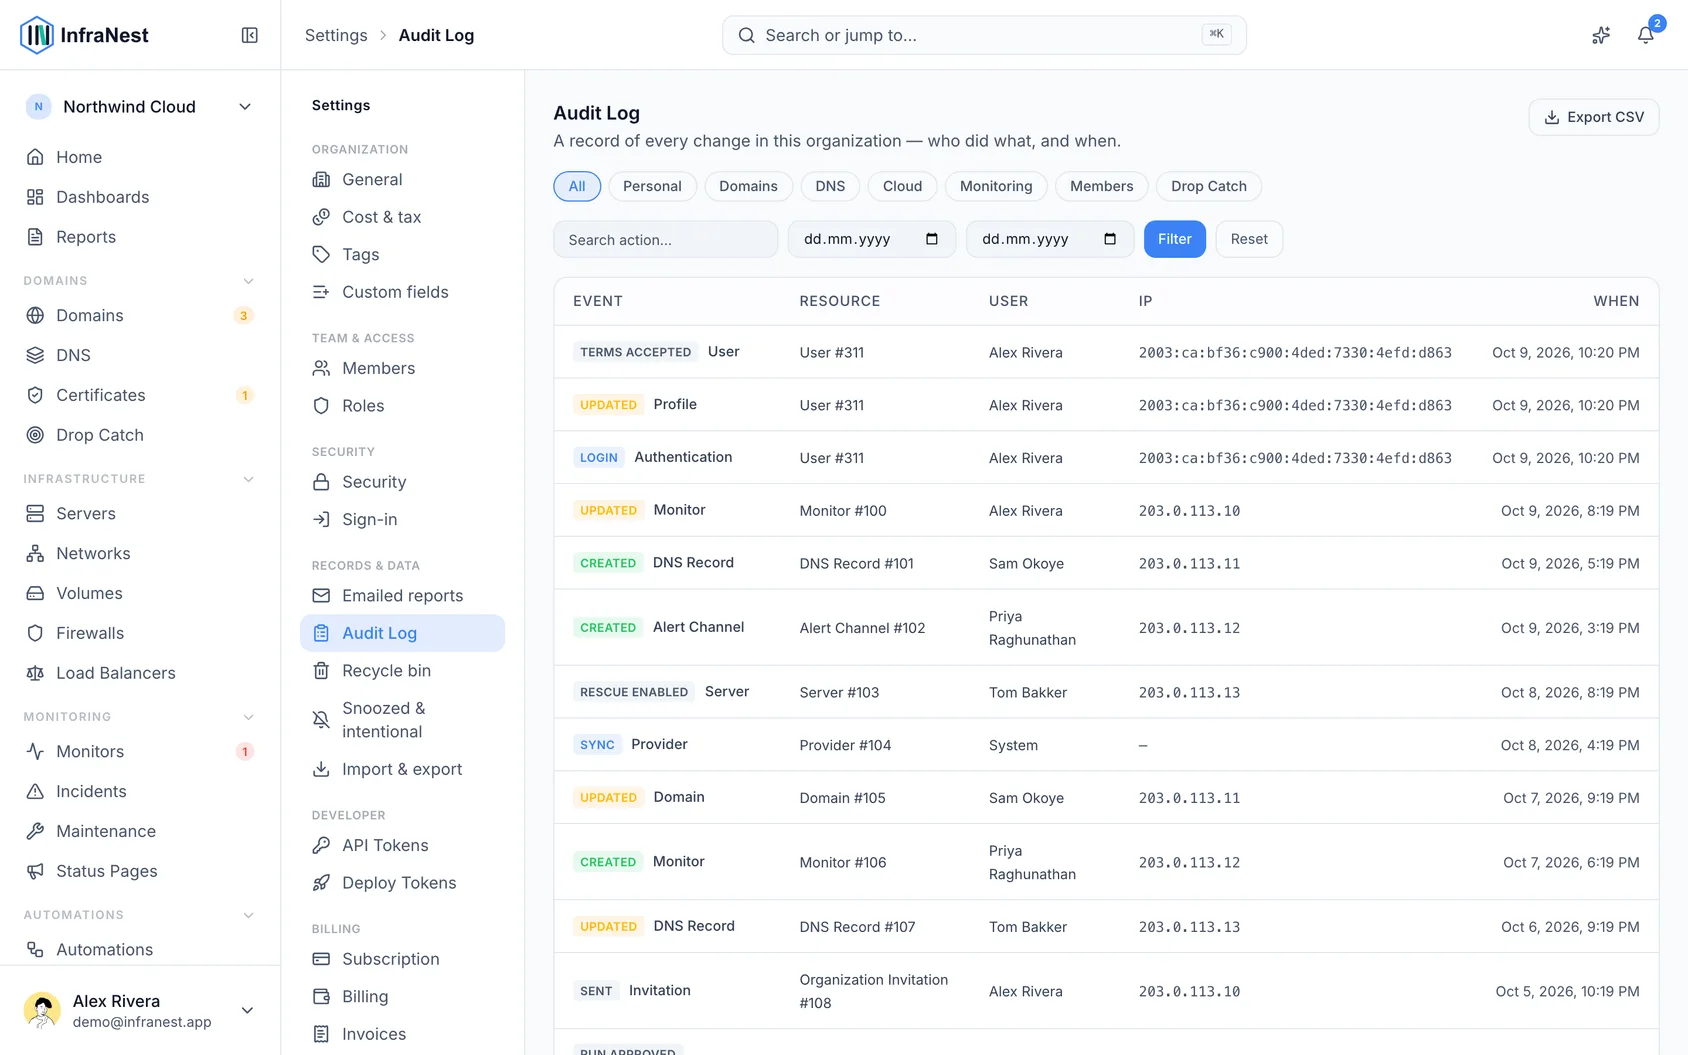
Task: Open Alex Rivera account menu
Action: 140,1010
